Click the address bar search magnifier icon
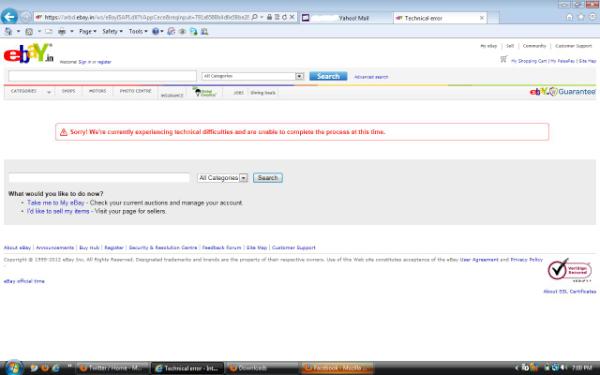Screen dimensions: 600x375 click(254, 17)
